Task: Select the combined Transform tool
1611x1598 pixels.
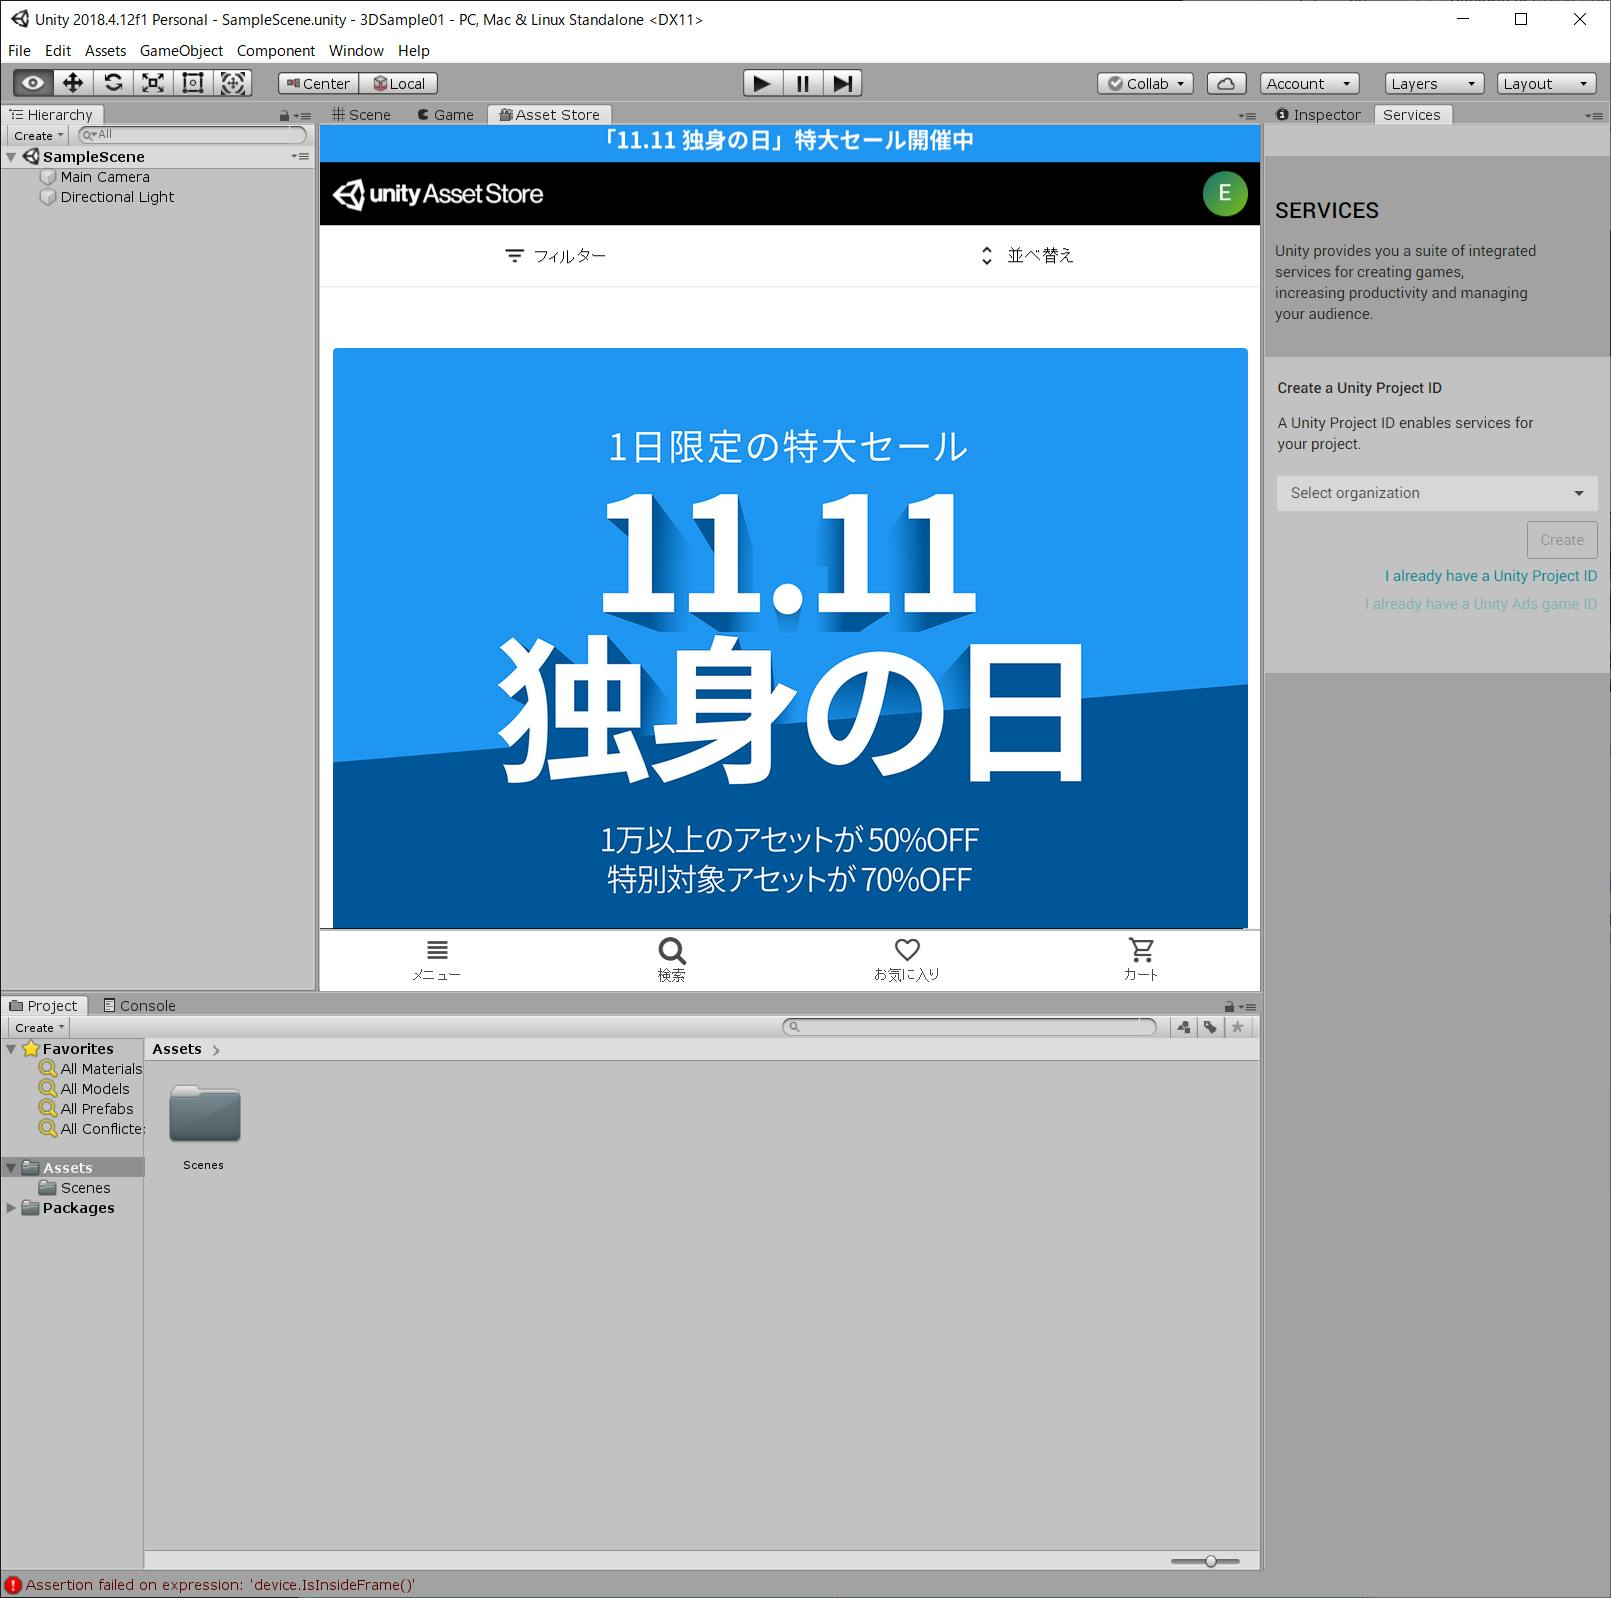Action: 233,83
